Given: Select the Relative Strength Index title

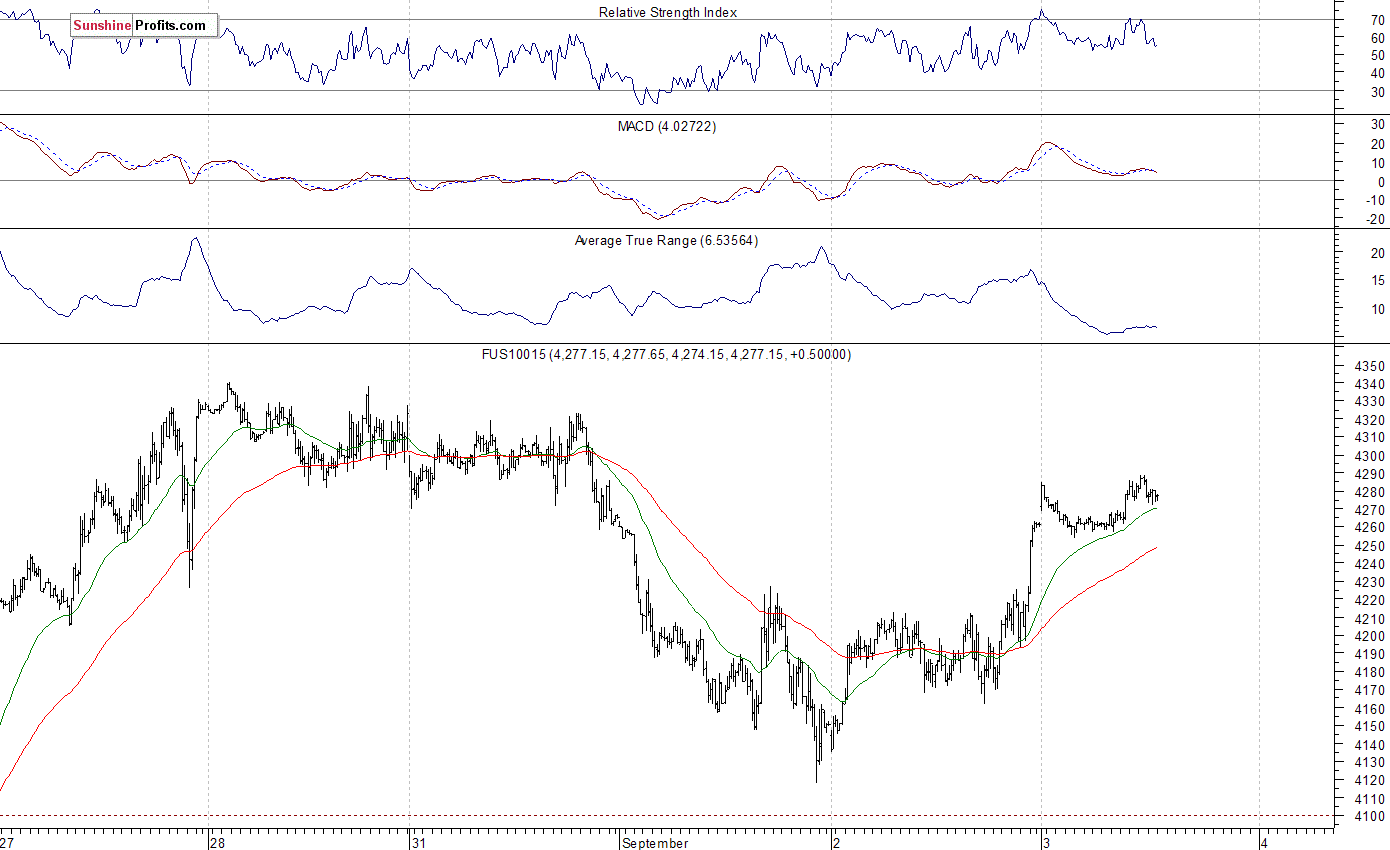Looking at the screenshot, I should [x=668, y=12].
